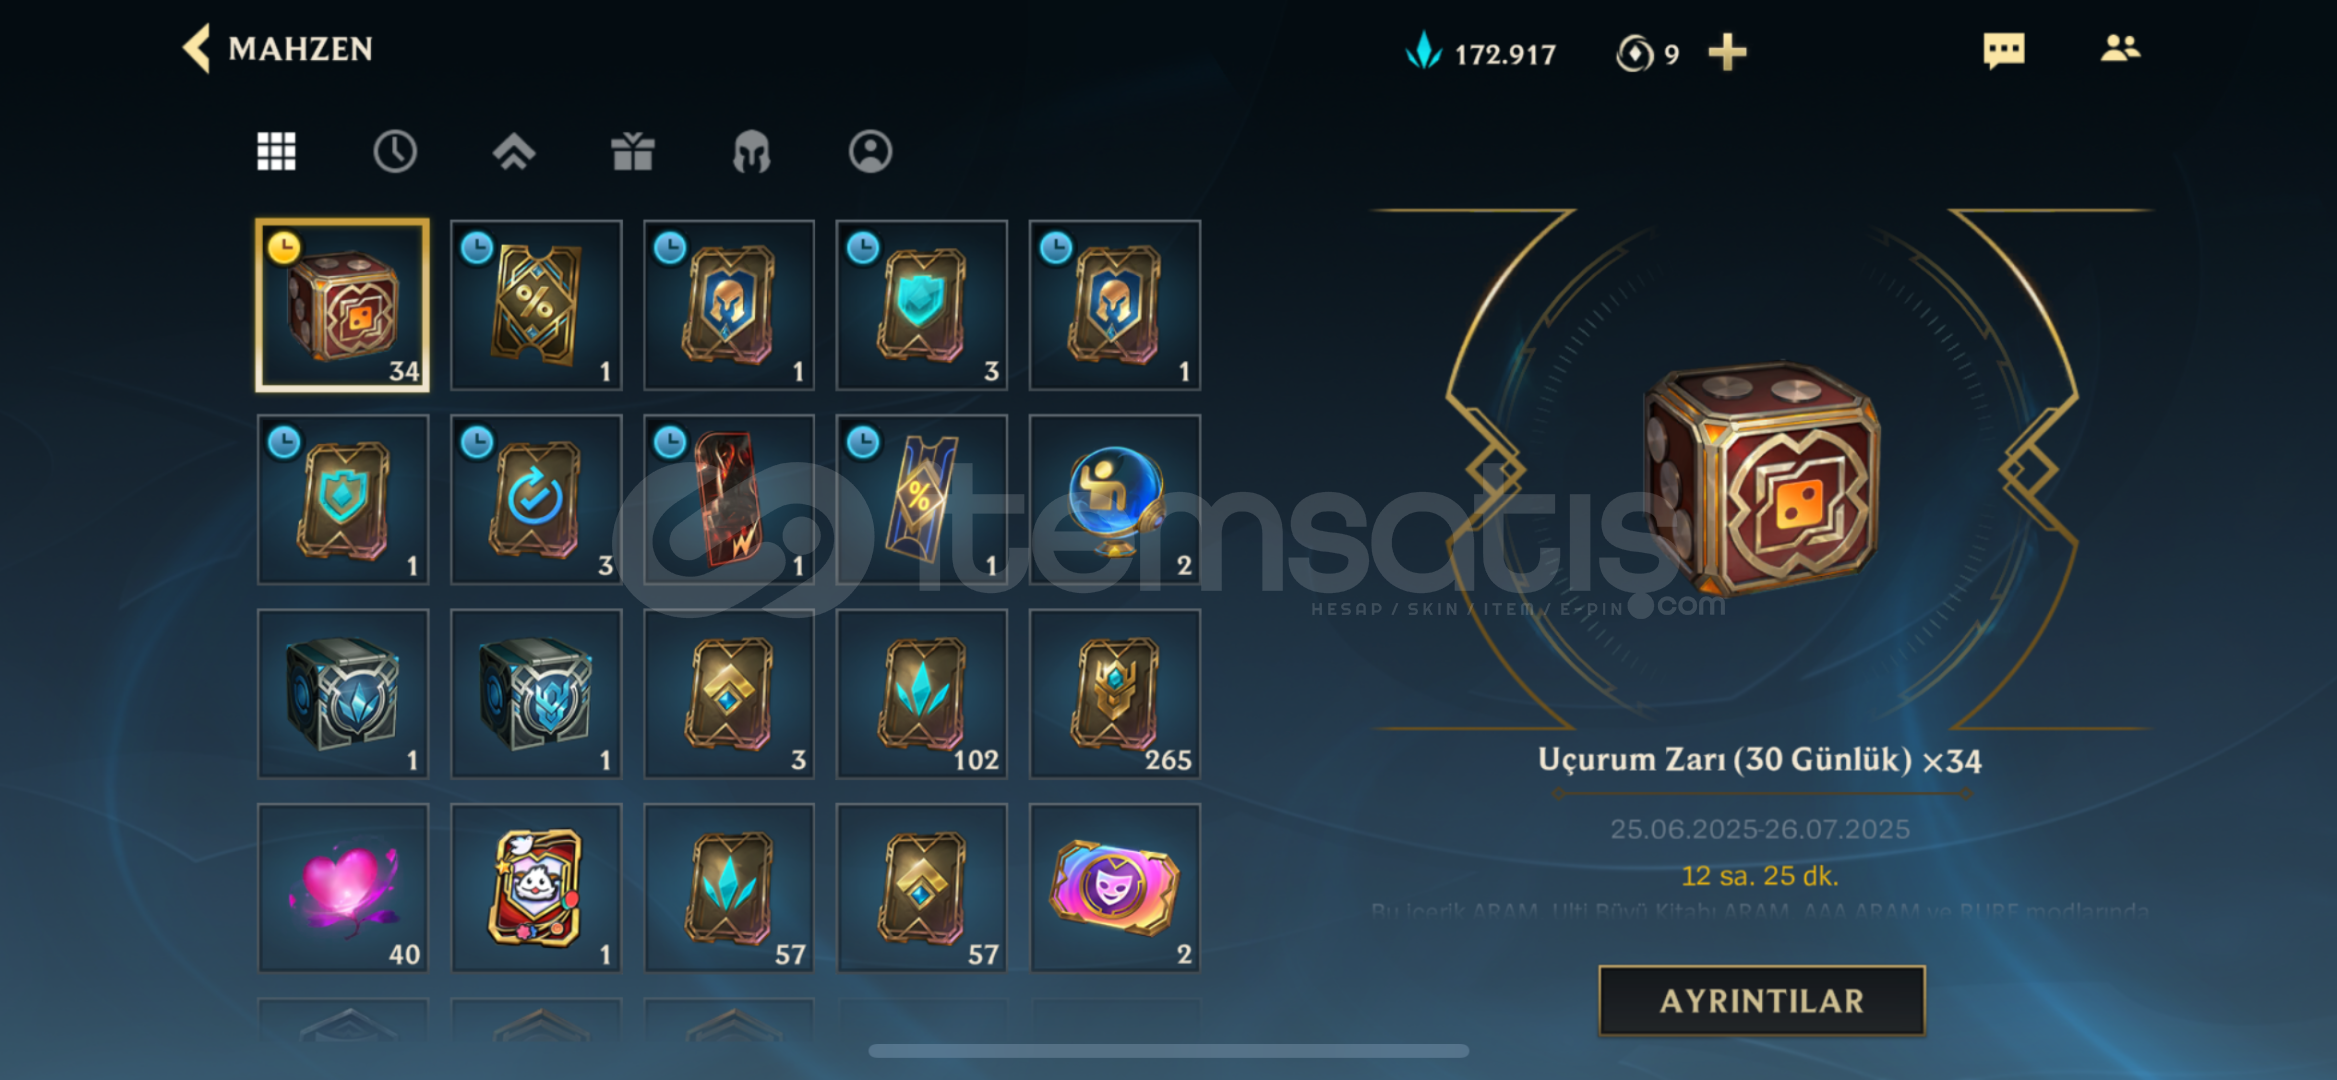Select the blue essence card with 102
This screenshot has height=1080, width=2337.
[x=922, y=694]
